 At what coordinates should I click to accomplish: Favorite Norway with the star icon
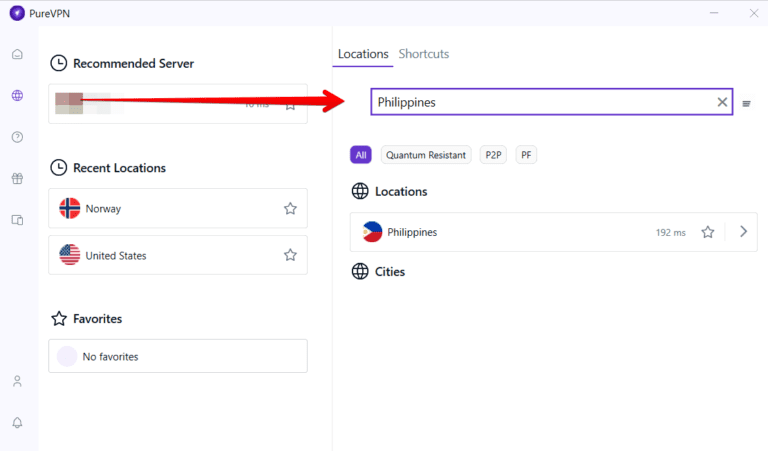click(x=290, y=209)
